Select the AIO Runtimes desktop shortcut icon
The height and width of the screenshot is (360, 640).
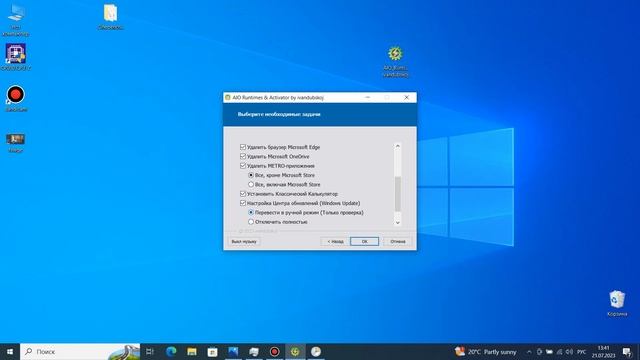pos(395,61)
